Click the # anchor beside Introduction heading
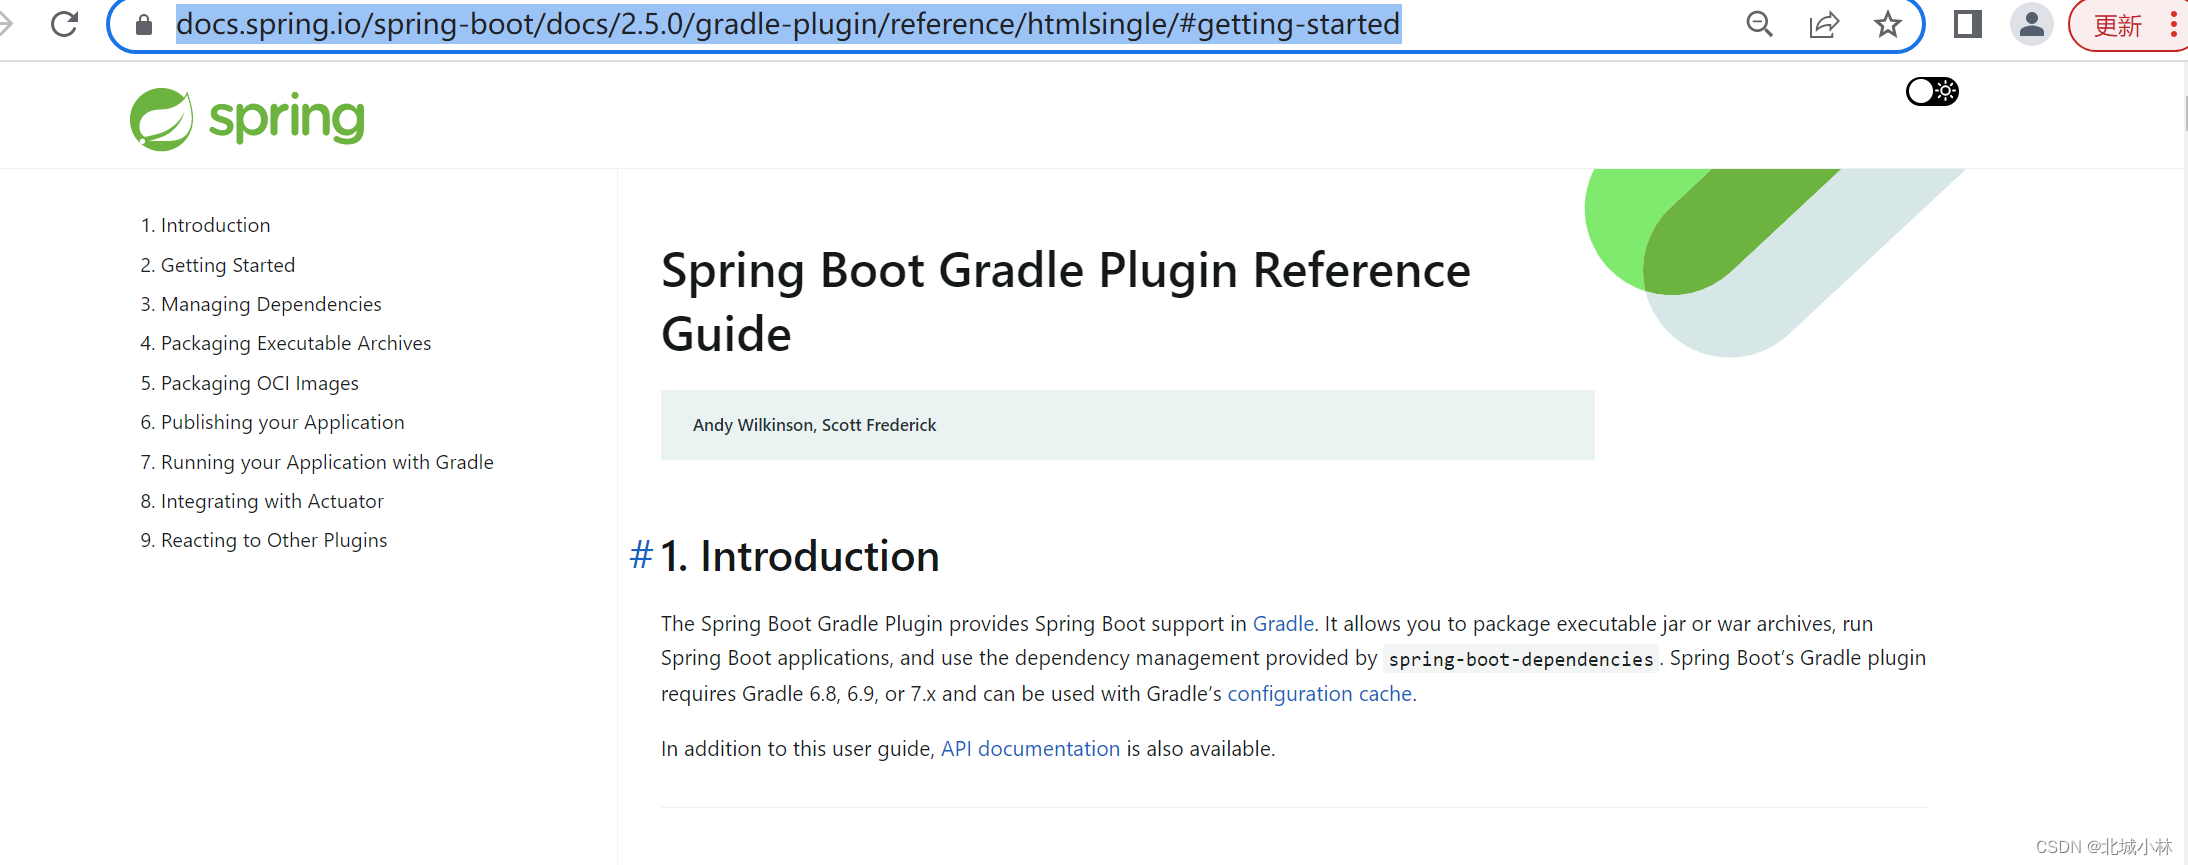Image resolution: width=2188 pixels, height=865 pixels. click(641, 555)
